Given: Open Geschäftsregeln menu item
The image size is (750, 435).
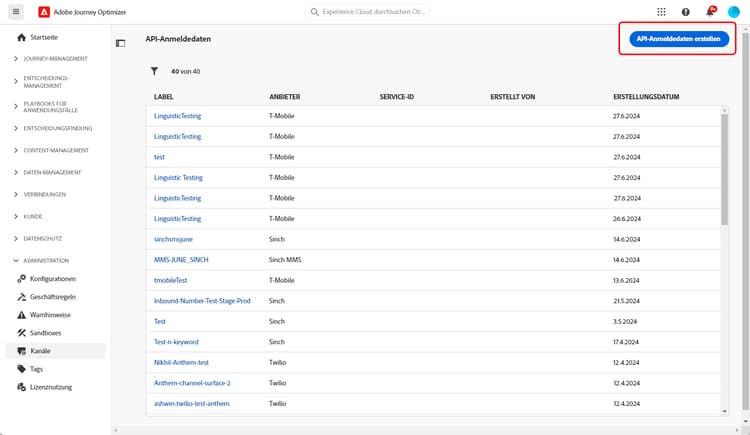Looking at the screenshot, I should [53, 297].
